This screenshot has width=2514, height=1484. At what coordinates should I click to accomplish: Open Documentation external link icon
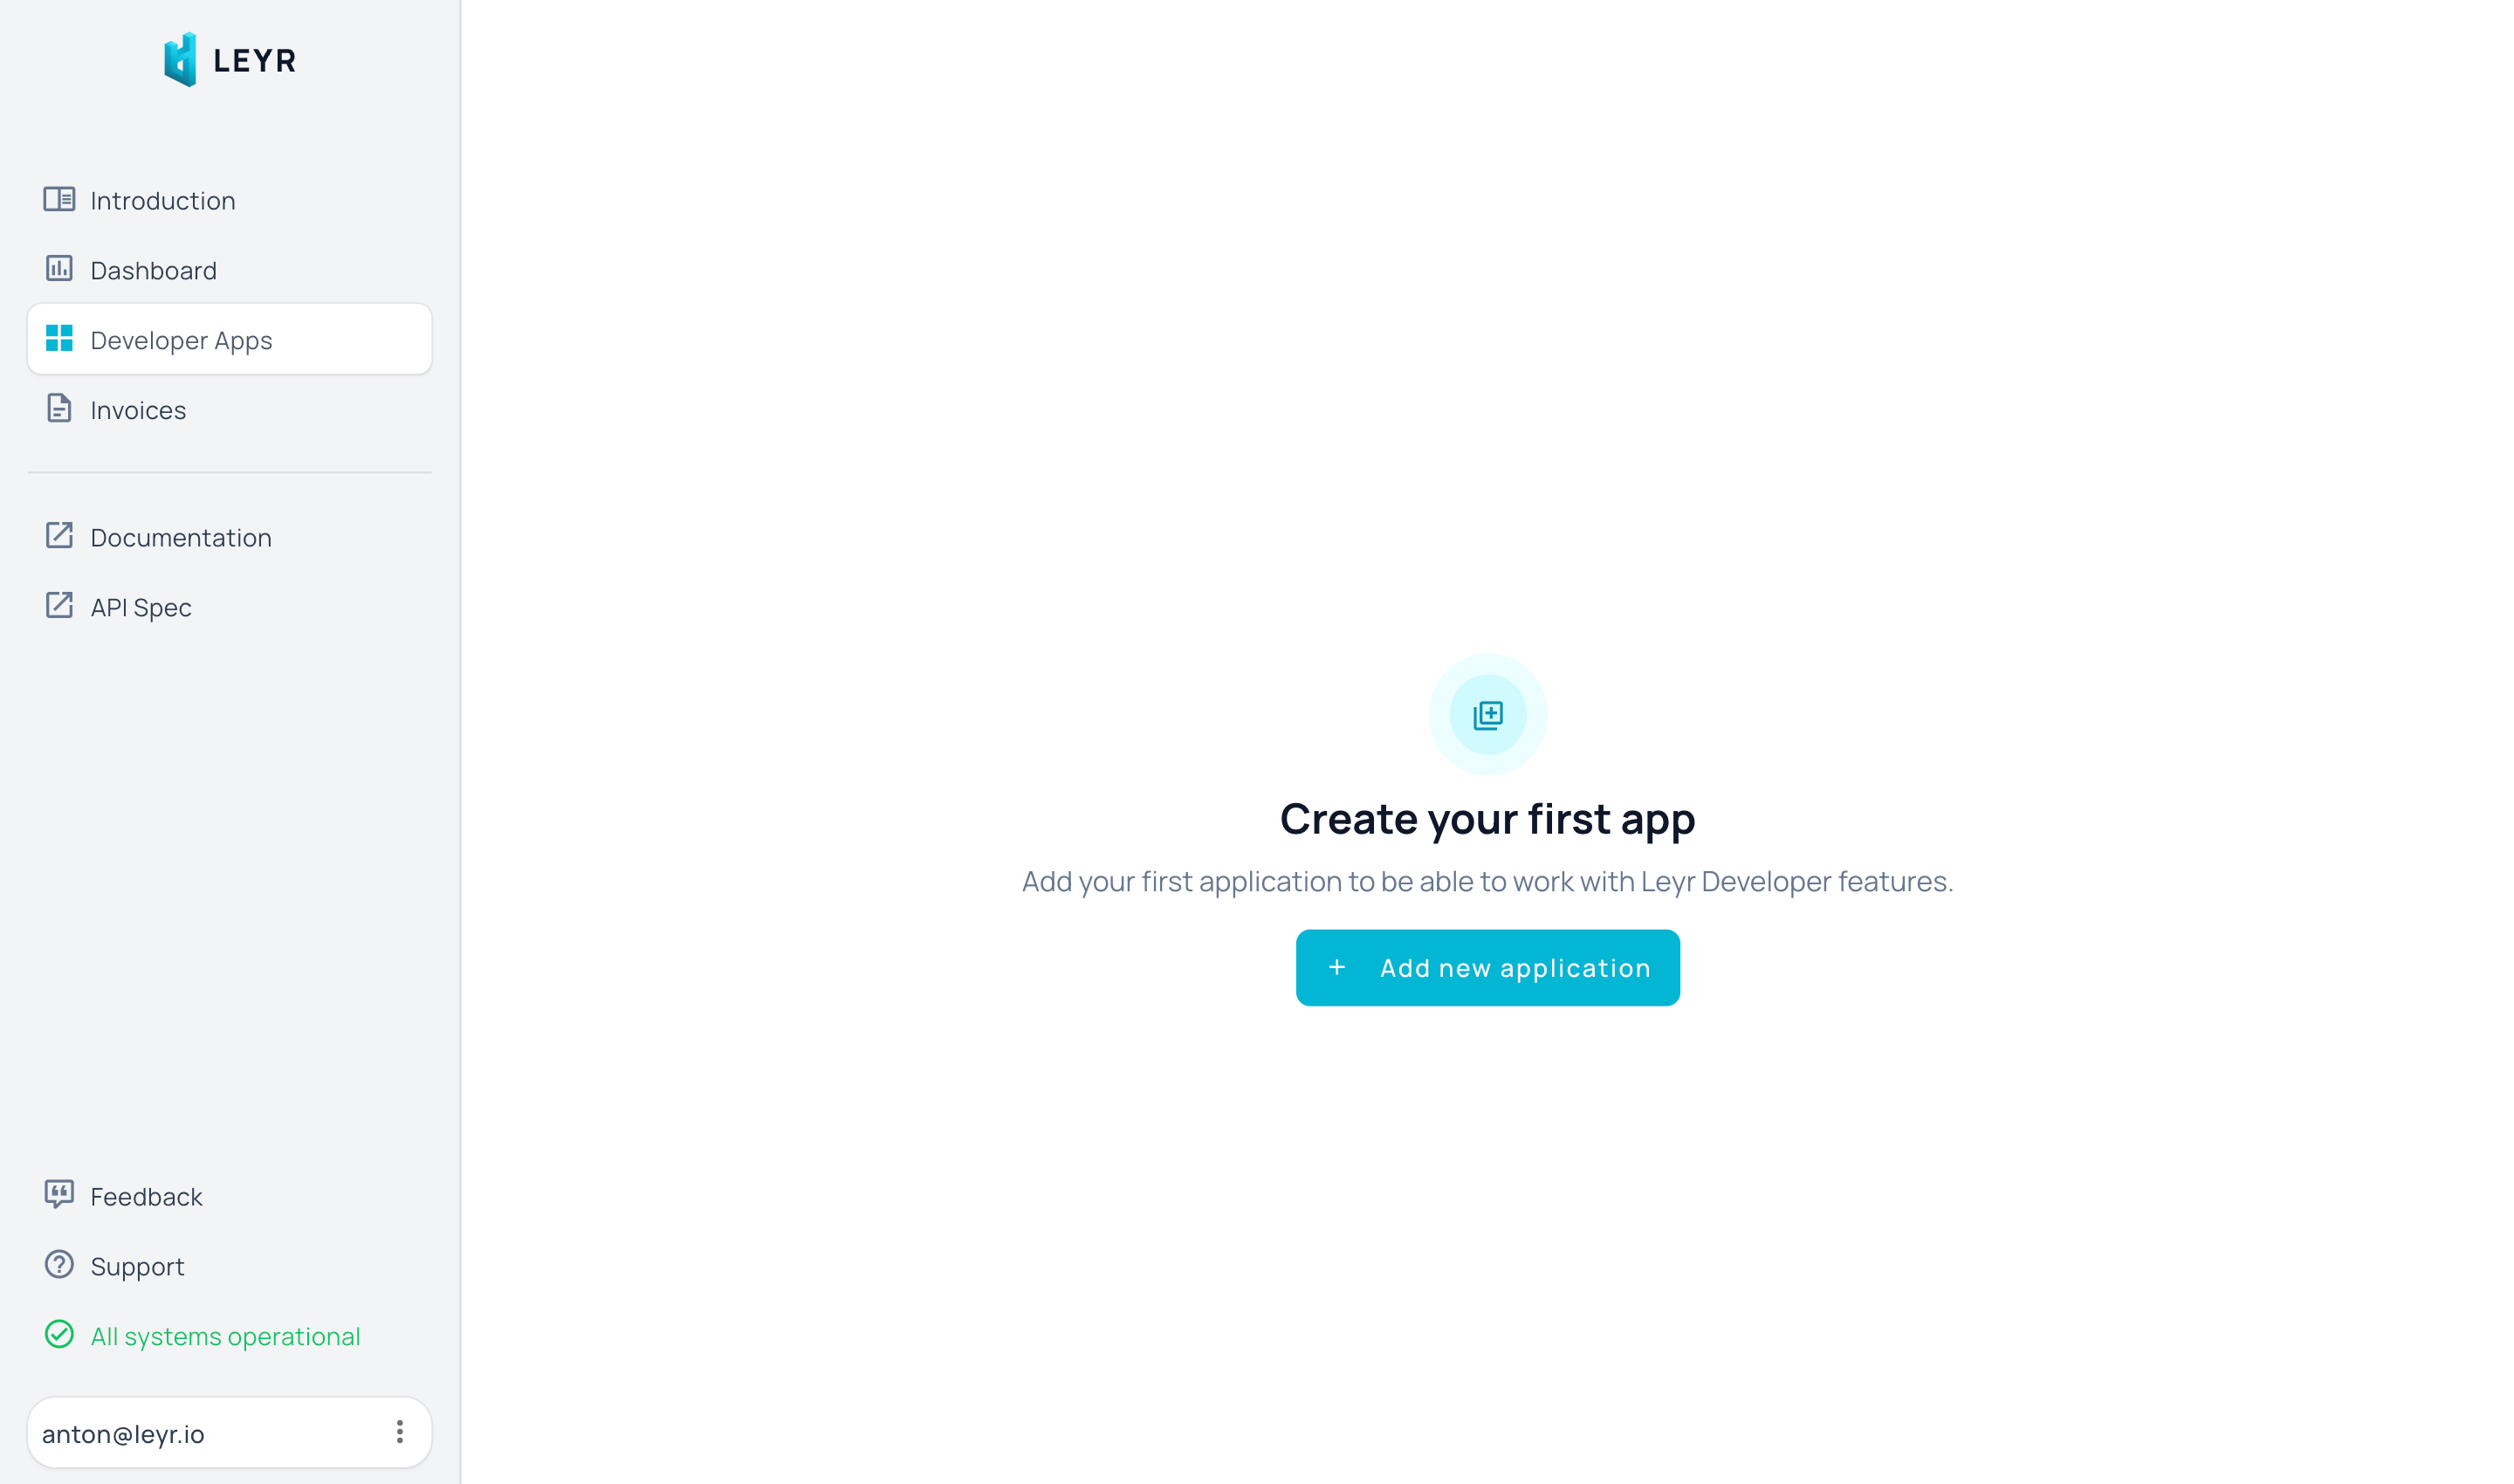click(60, 535)
